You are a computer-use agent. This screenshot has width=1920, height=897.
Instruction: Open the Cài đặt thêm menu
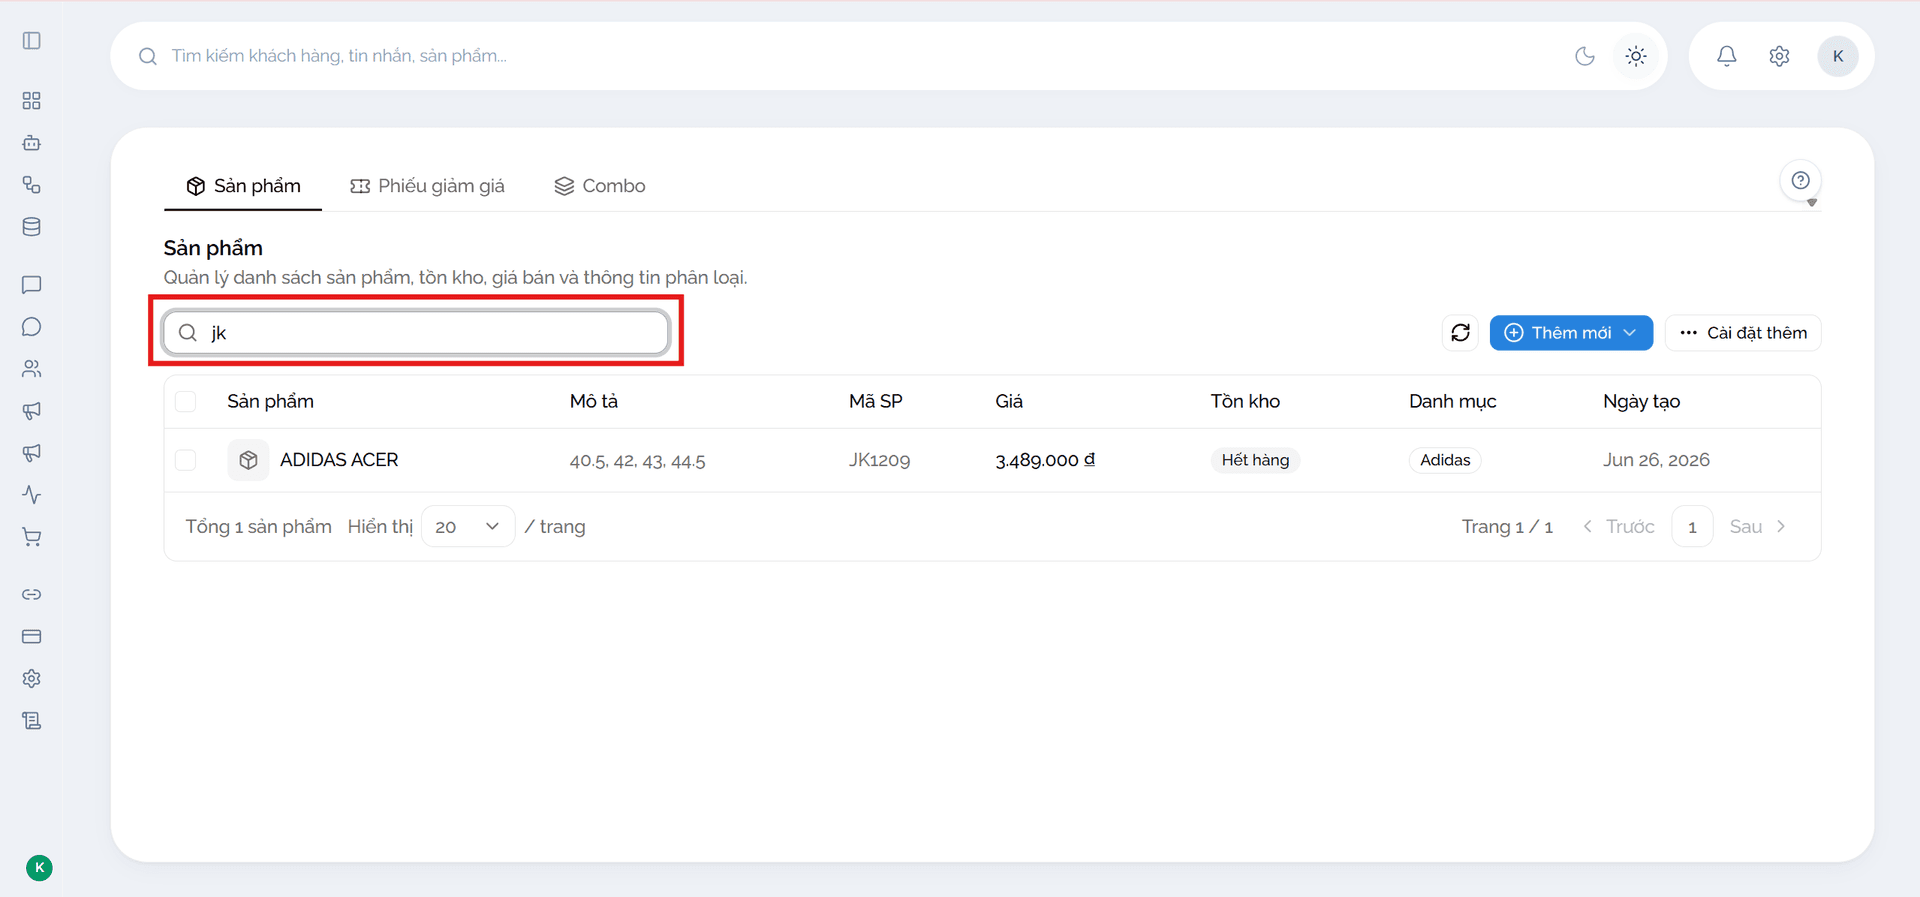(x=1743, y=333)
